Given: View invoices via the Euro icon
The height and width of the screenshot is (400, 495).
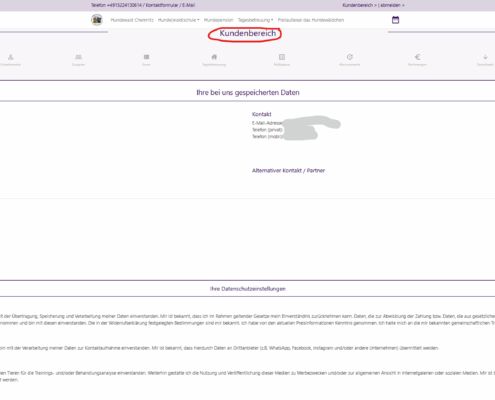Looking at the screenshot, I should 417,57.
